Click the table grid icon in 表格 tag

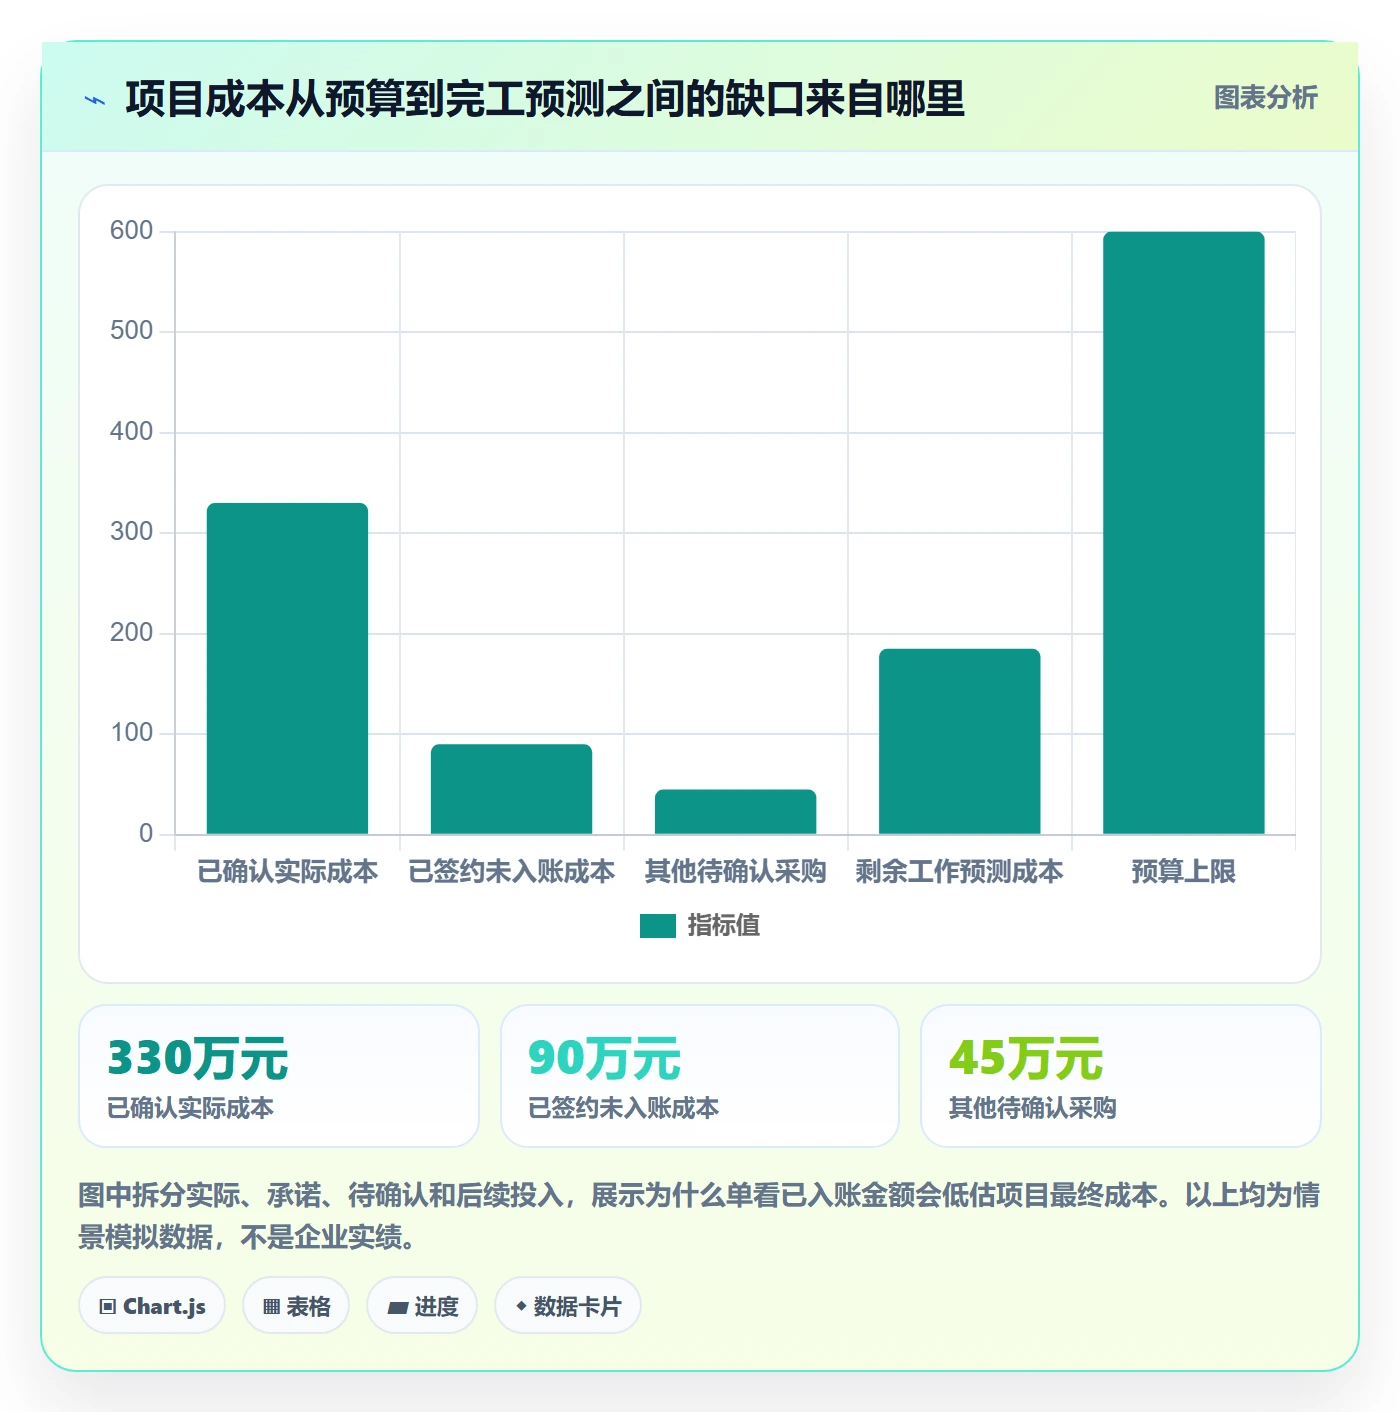pos(271,1307)
